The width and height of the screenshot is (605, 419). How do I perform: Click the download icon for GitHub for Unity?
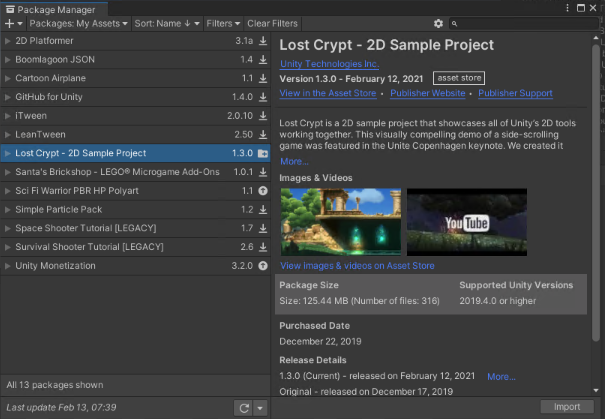pyautogui.click(x=263, y=97)
